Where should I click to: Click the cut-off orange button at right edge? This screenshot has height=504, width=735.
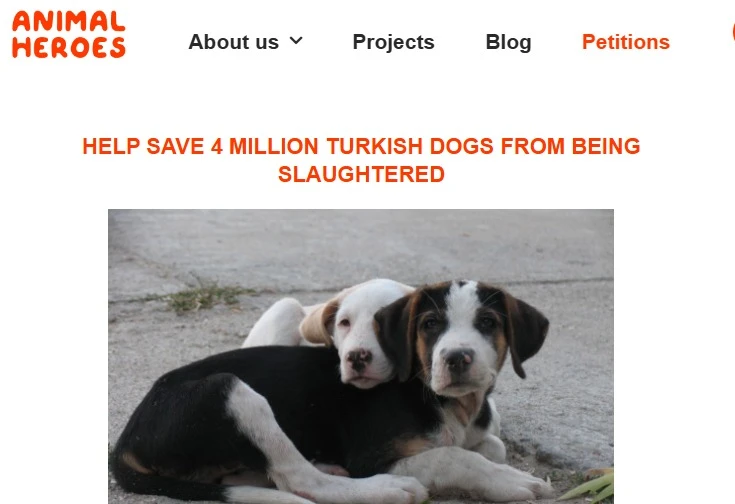pos(733,33)
